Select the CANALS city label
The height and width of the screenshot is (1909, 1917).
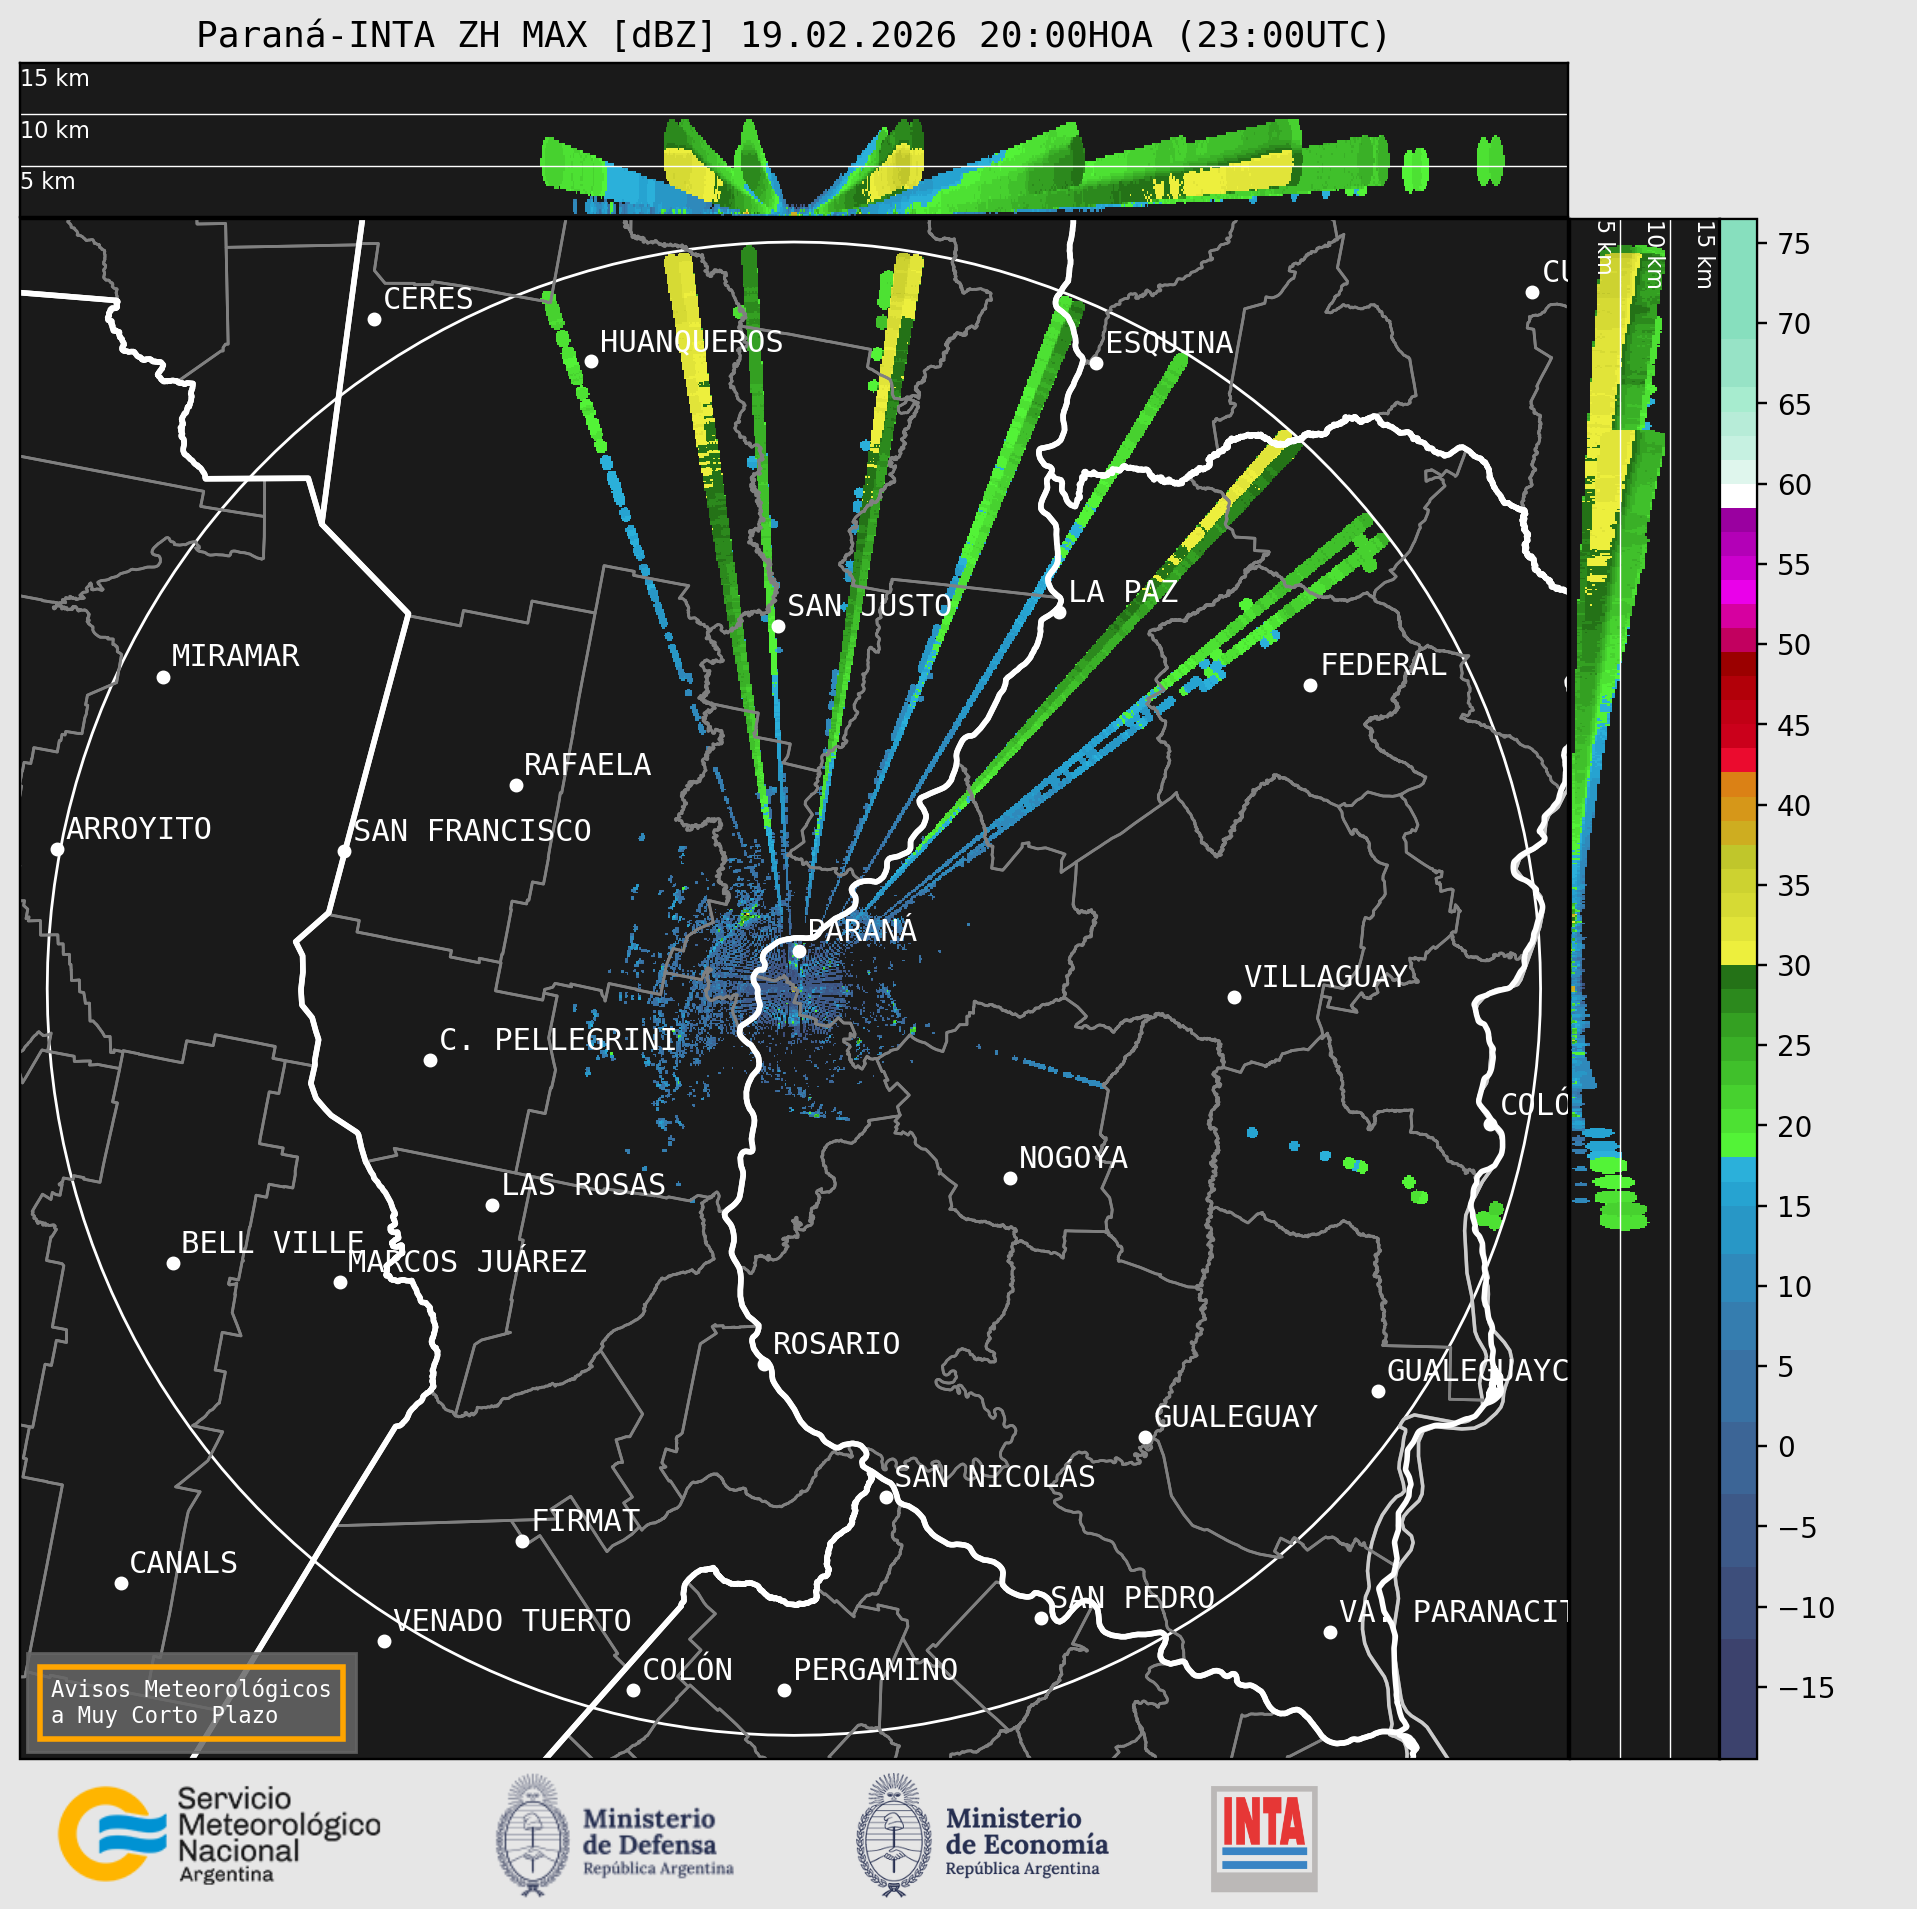pyautogui.click(x=184, y=1562)
